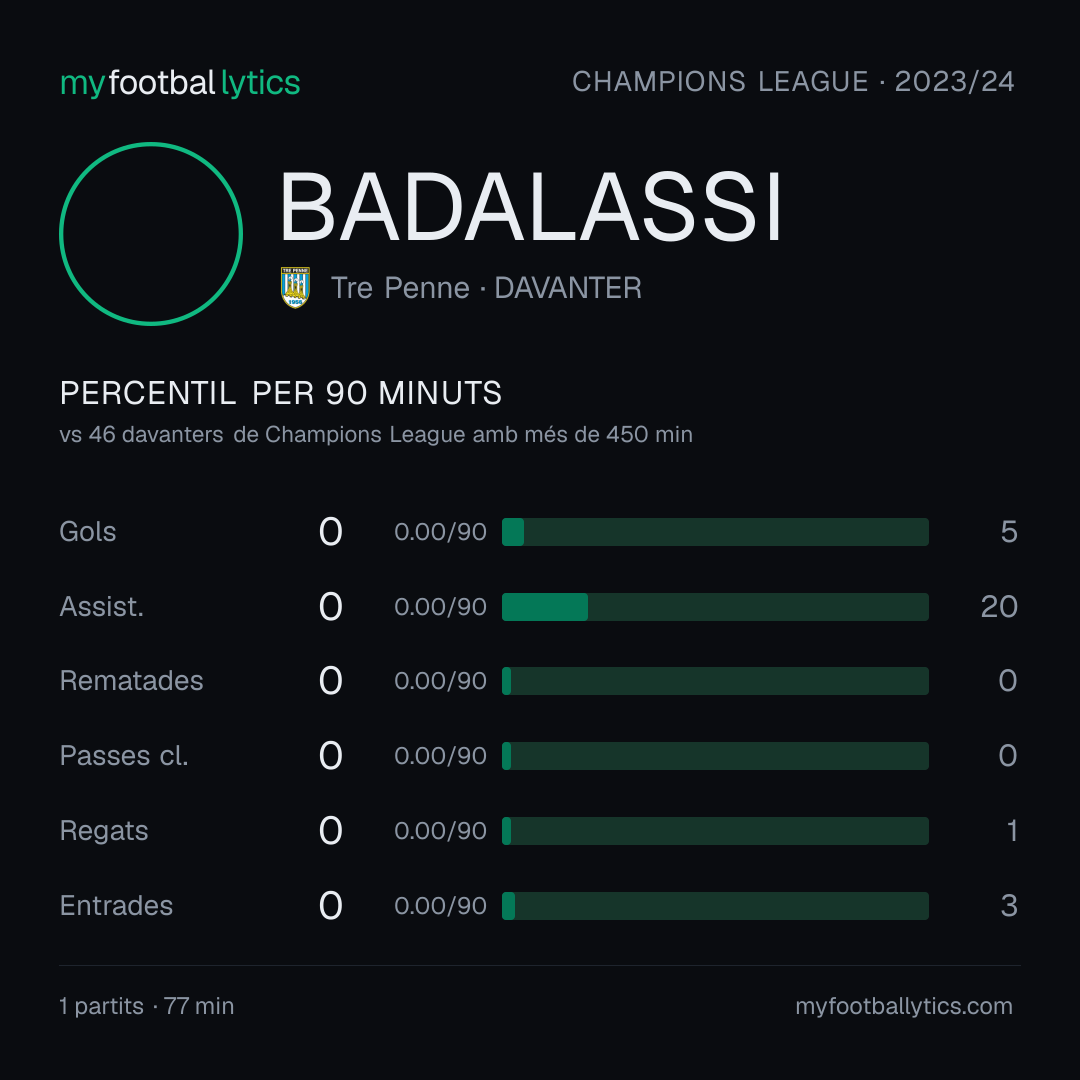Screen dimensions: 1080x1080
Task: Select the Assist. percentile value 20
Action: [999, 607]
